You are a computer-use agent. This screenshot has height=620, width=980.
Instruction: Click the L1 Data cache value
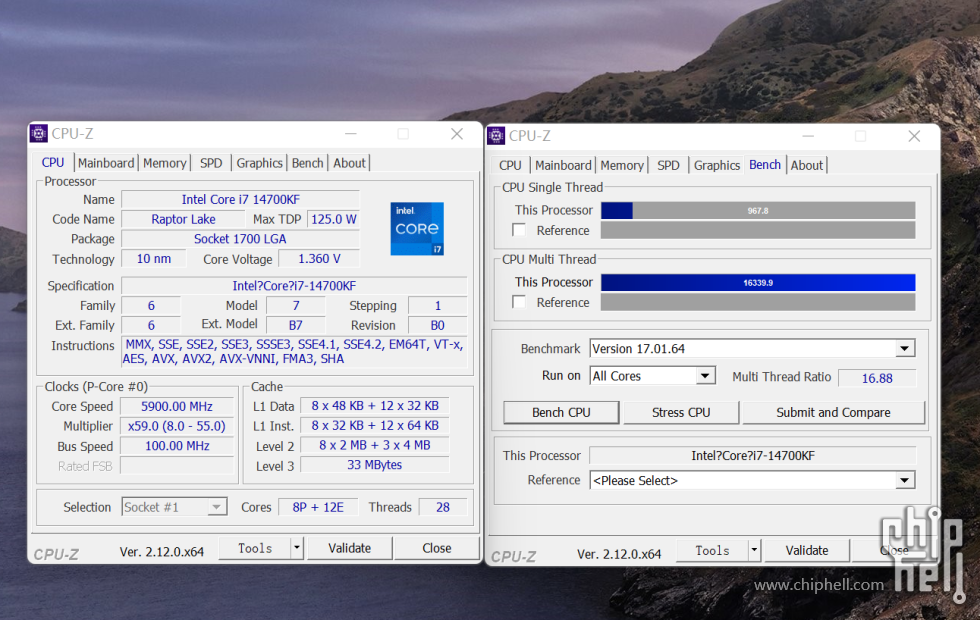click(375, 406)
